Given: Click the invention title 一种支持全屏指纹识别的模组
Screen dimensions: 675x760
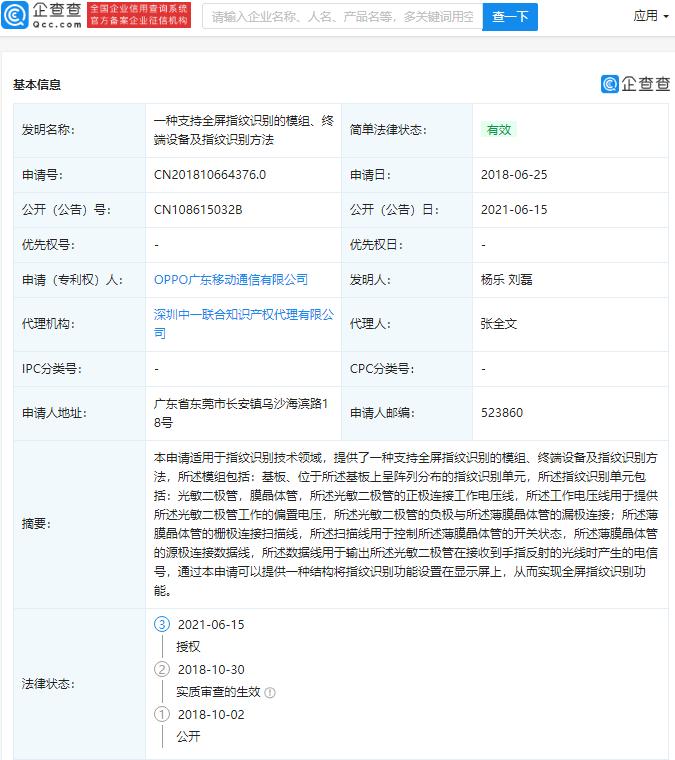Looking at the screenshot, I should [x=244, y=130].
